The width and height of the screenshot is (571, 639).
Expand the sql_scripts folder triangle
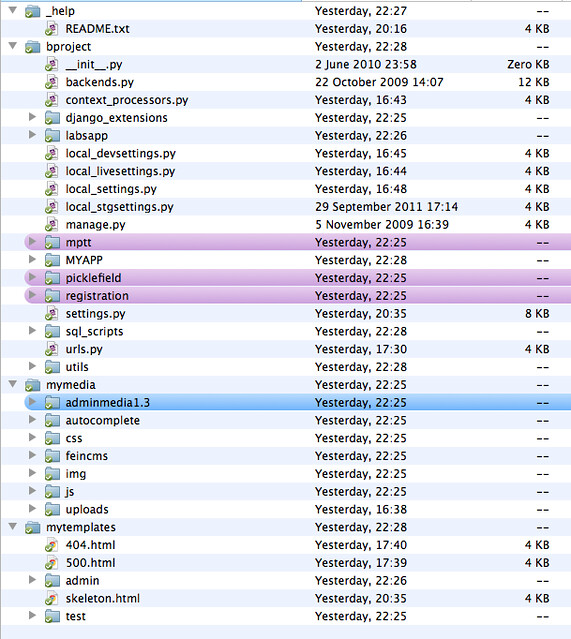point(32,331)
